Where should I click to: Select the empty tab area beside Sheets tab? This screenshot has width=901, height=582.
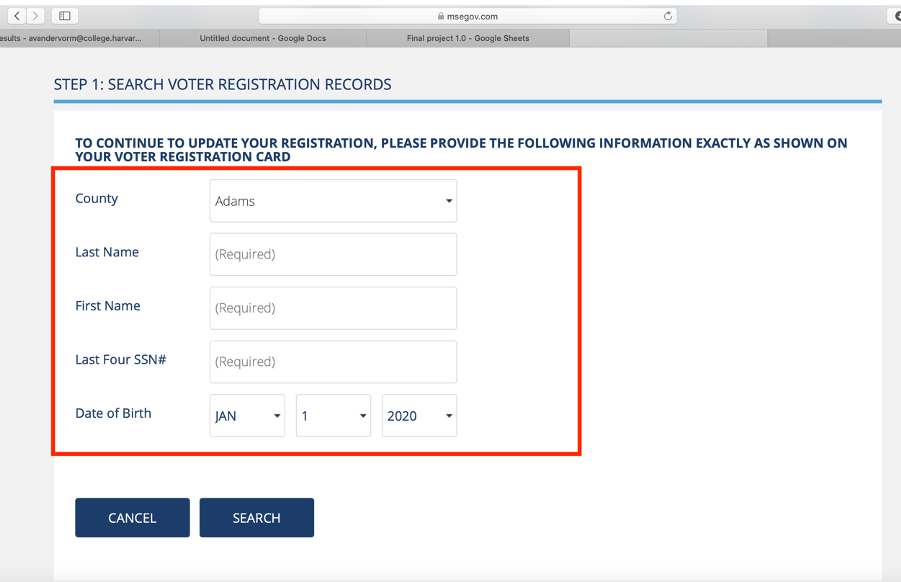pyautogui.click(x=668, y=38)
